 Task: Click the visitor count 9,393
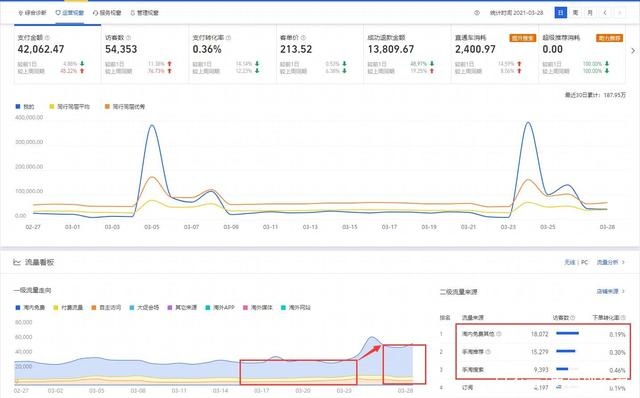coord(541,369)
